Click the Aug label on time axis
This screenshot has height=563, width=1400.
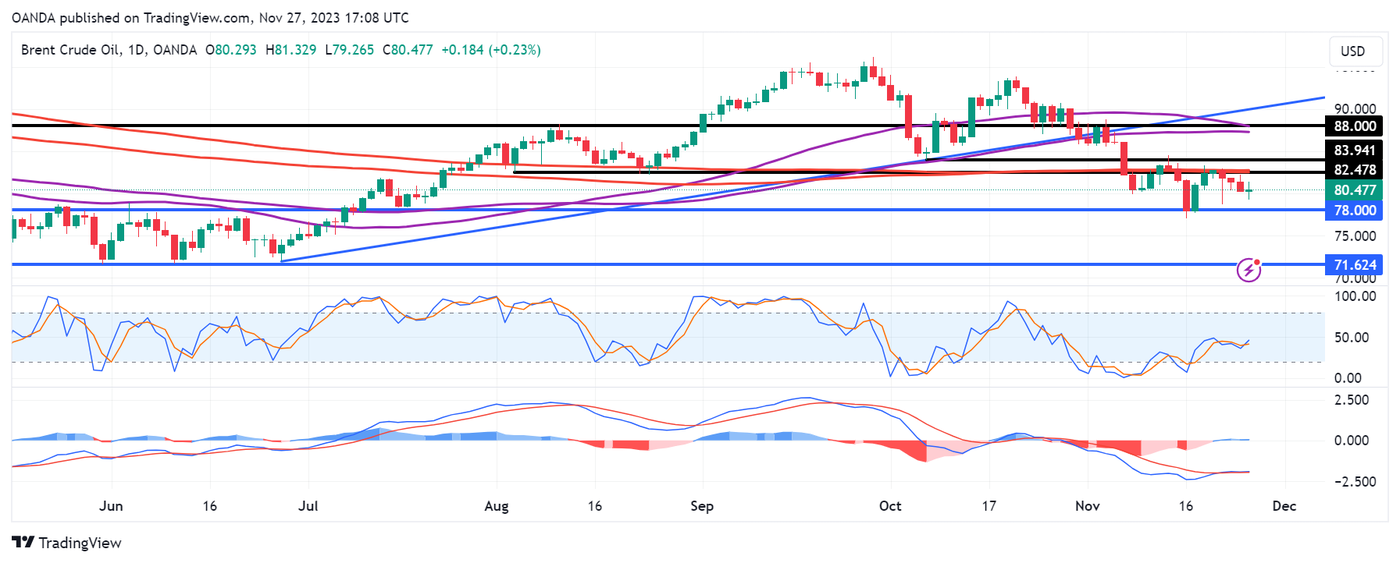(497, 506)
